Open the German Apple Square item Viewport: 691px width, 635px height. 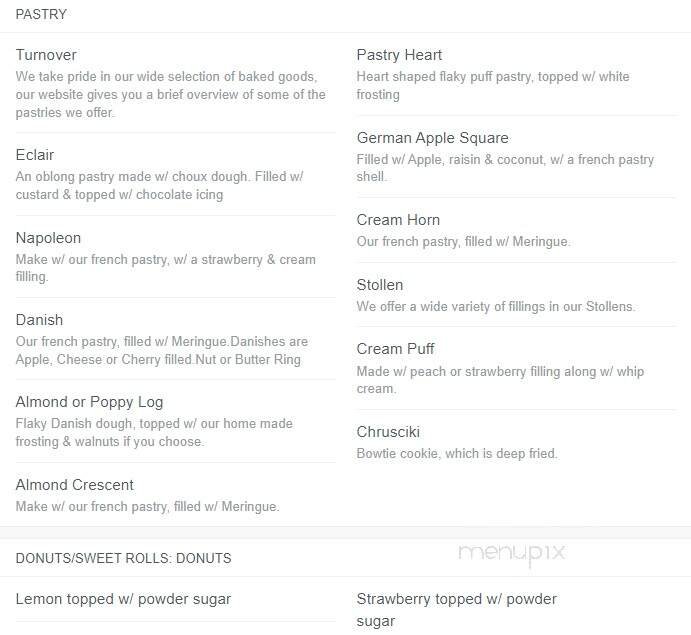point(432,138)
